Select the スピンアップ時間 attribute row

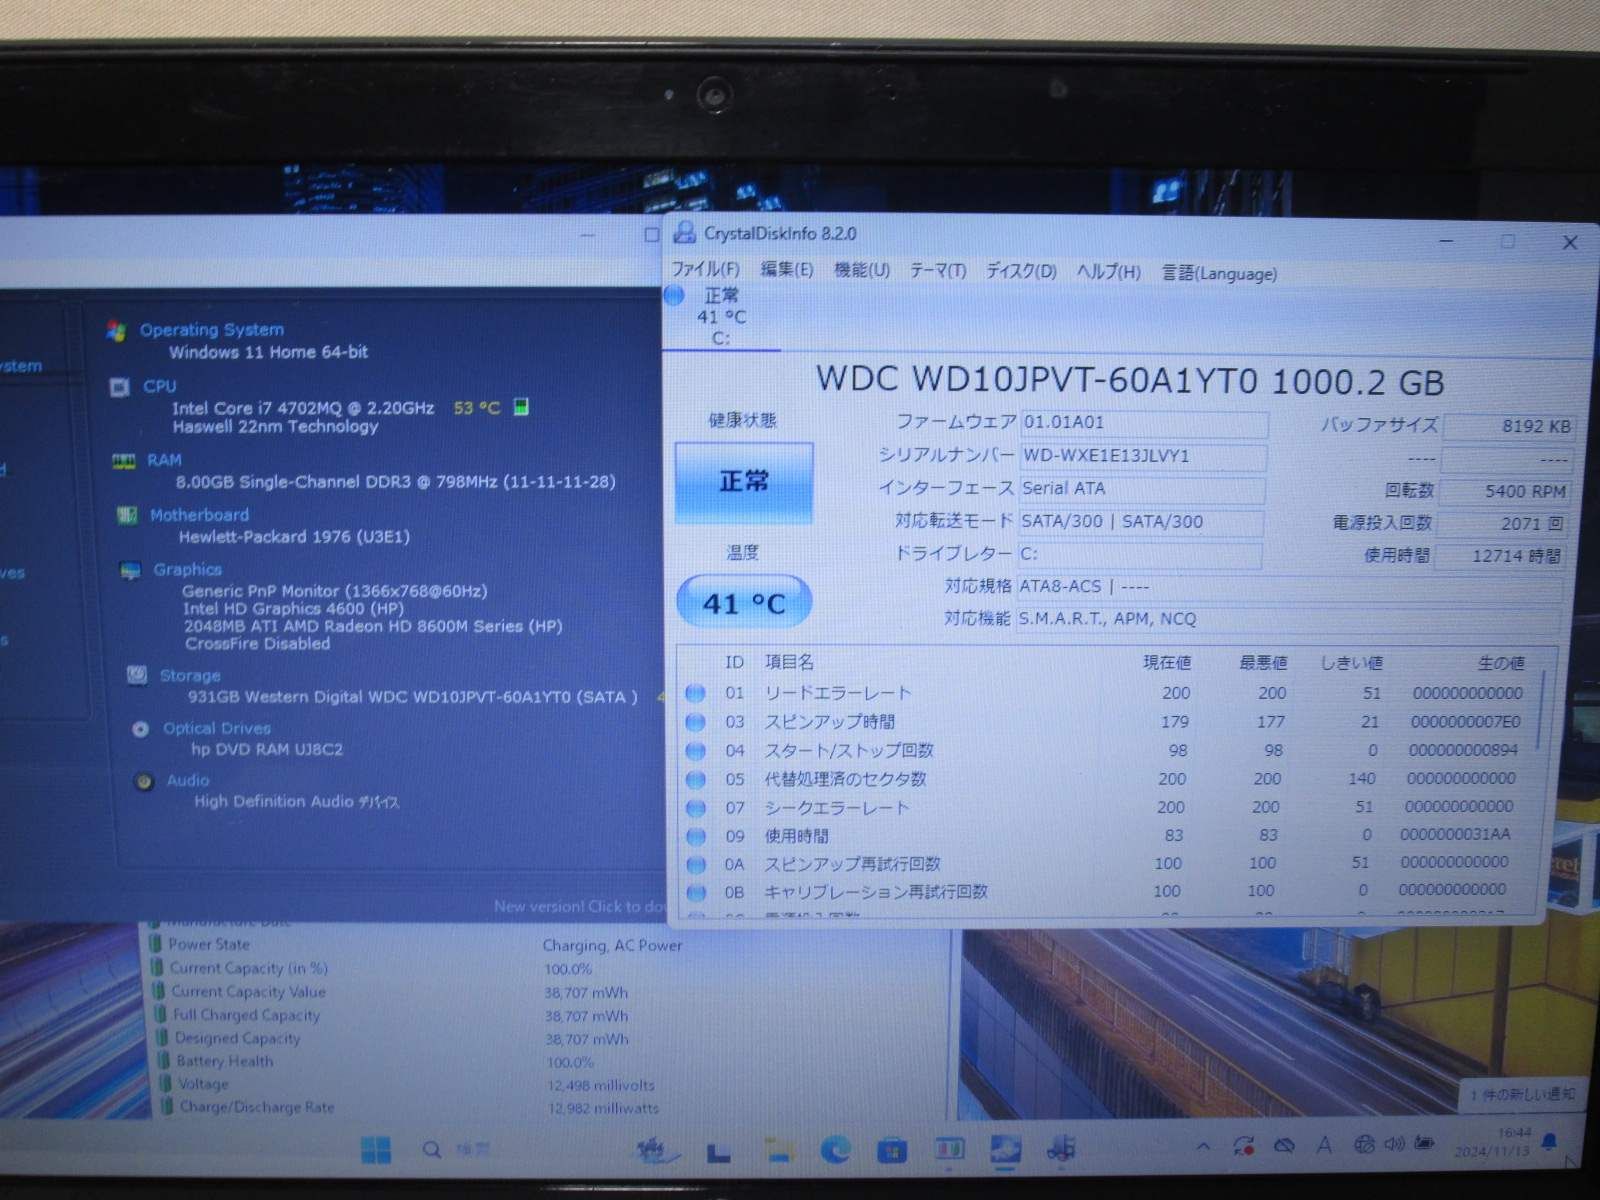click(1108, 722)
